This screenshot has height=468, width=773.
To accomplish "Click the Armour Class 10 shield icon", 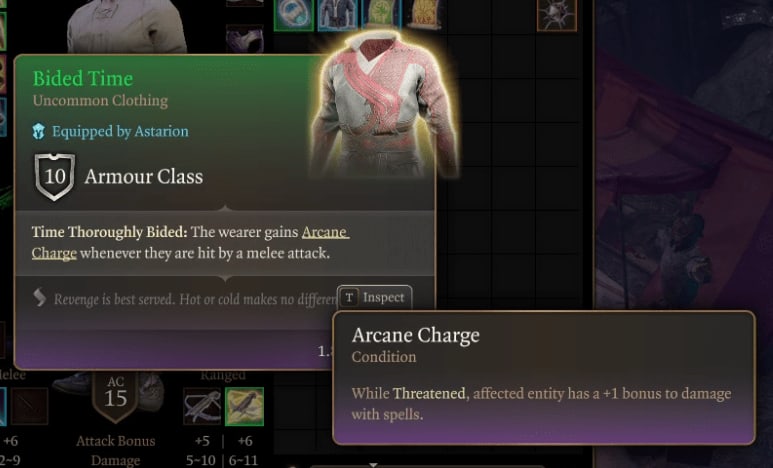I will pos(55,177).
